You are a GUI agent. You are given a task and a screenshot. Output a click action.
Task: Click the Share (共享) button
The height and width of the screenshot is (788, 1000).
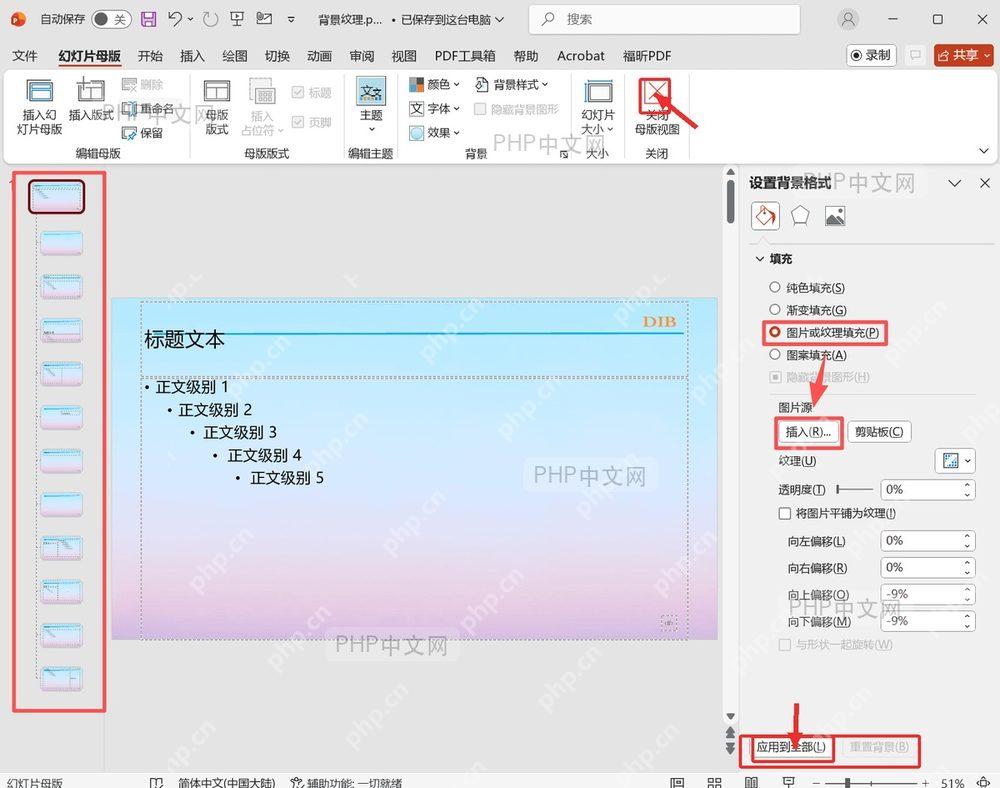click(963, 55)
